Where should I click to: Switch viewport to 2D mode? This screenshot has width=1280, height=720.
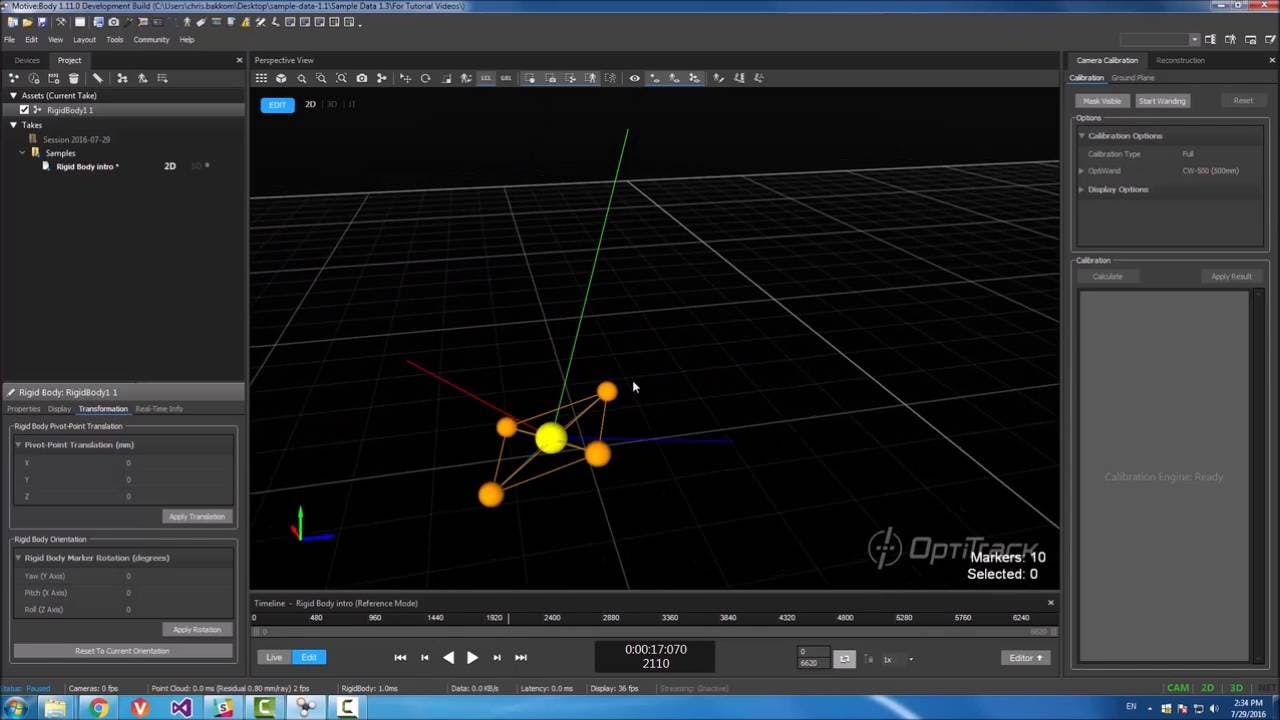click(310, 104)
